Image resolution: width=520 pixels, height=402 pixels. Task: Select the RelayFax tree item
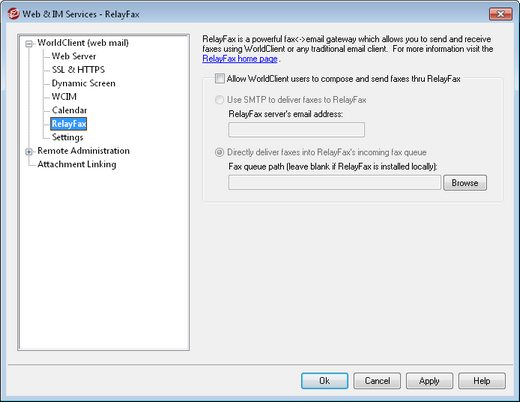pos(69,124)
